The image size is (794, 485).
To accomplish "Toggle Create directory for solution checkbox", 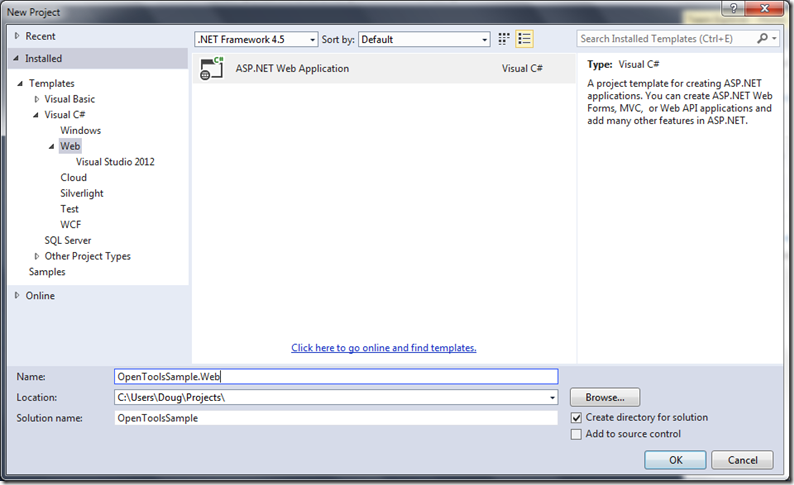I will tap(576, 418).
